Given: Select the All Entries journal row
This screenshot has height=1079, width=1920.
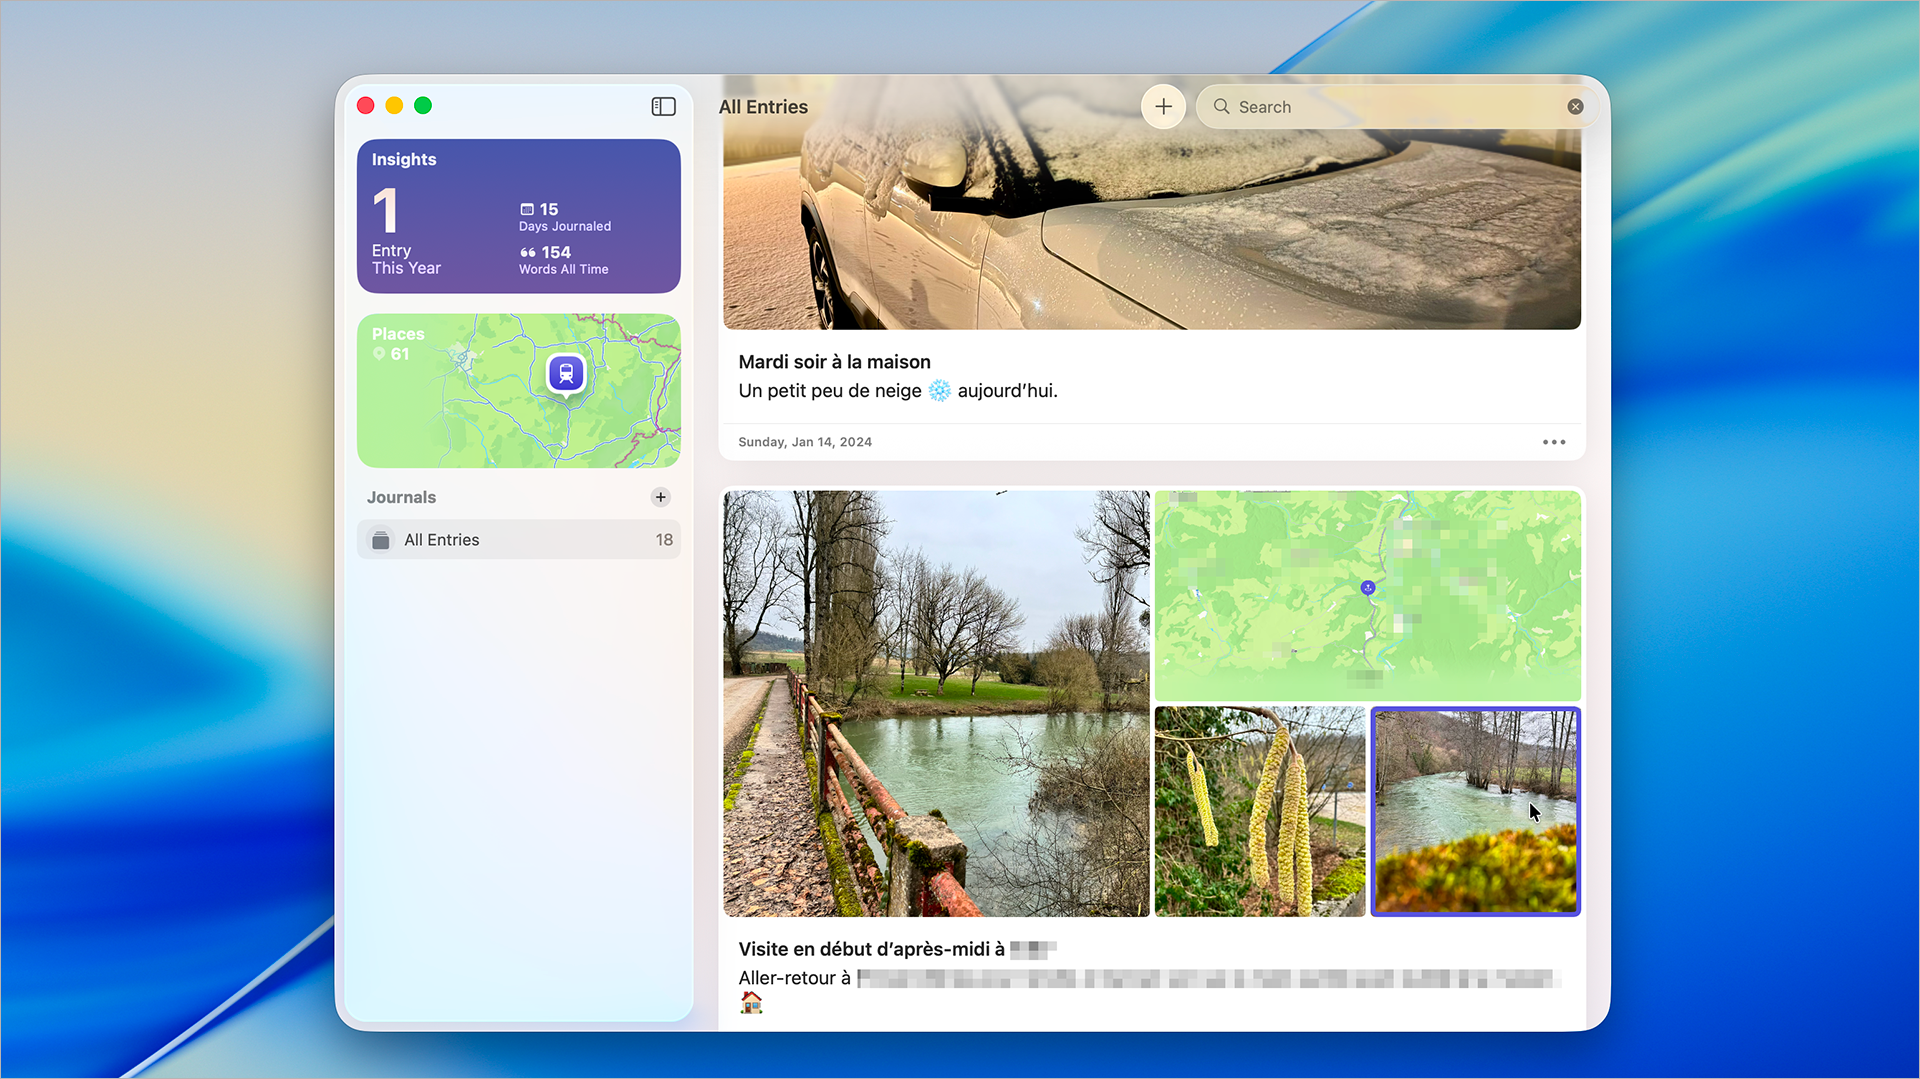Looking at the screenshot, I should click(x=519, y=540).
